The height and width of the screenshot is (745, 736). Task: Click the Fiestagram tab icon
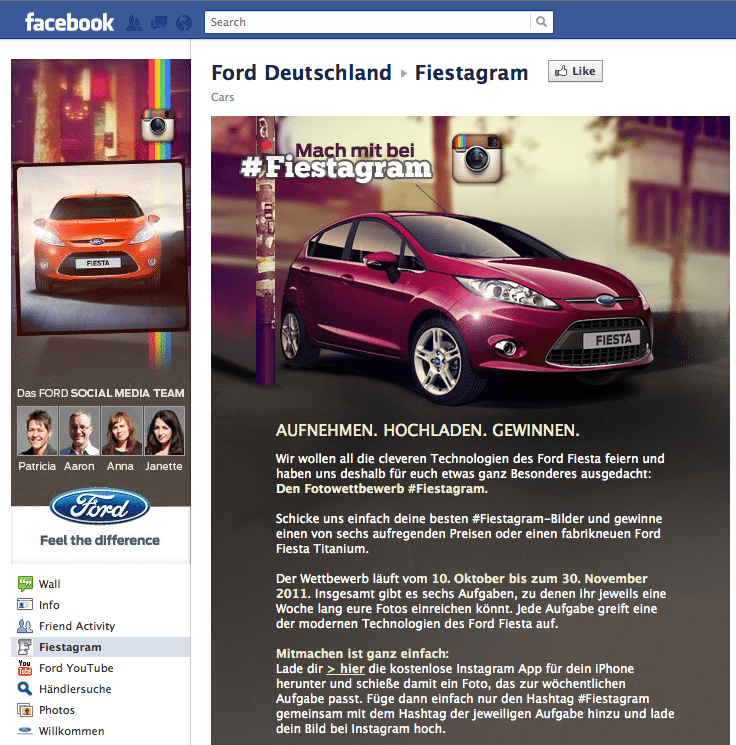[x=25, y=647]
